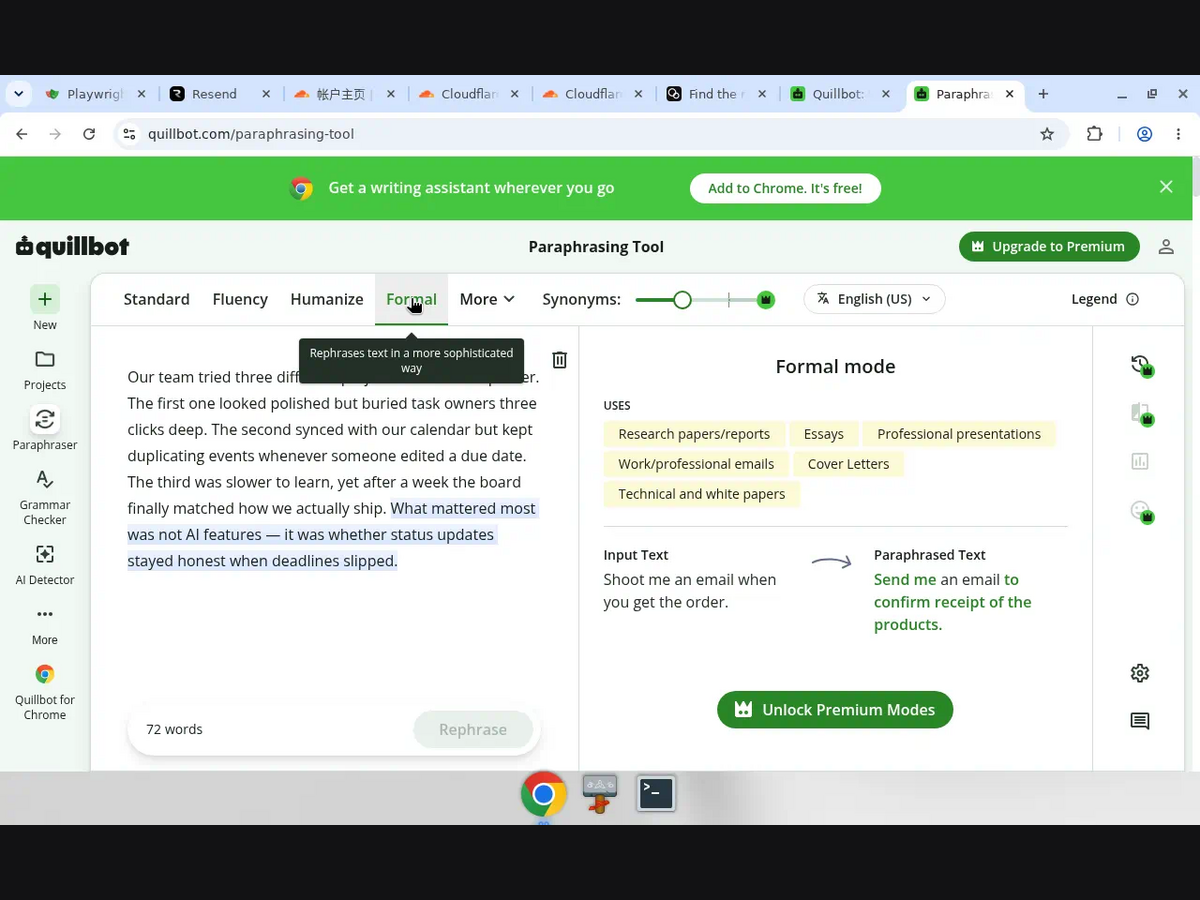Bookmark this page with star icon
Image resolution: width=1200 pixels, height=900 pixels.
pos(1047,134)
